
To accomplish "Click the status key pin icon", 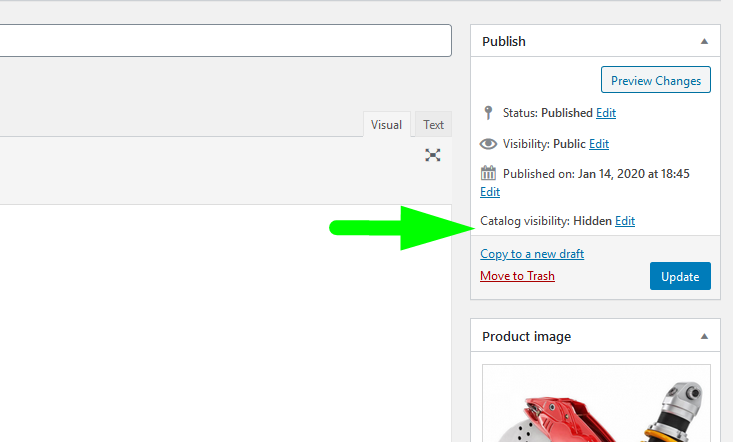I will pyautogui.click(x=488, y=113).
